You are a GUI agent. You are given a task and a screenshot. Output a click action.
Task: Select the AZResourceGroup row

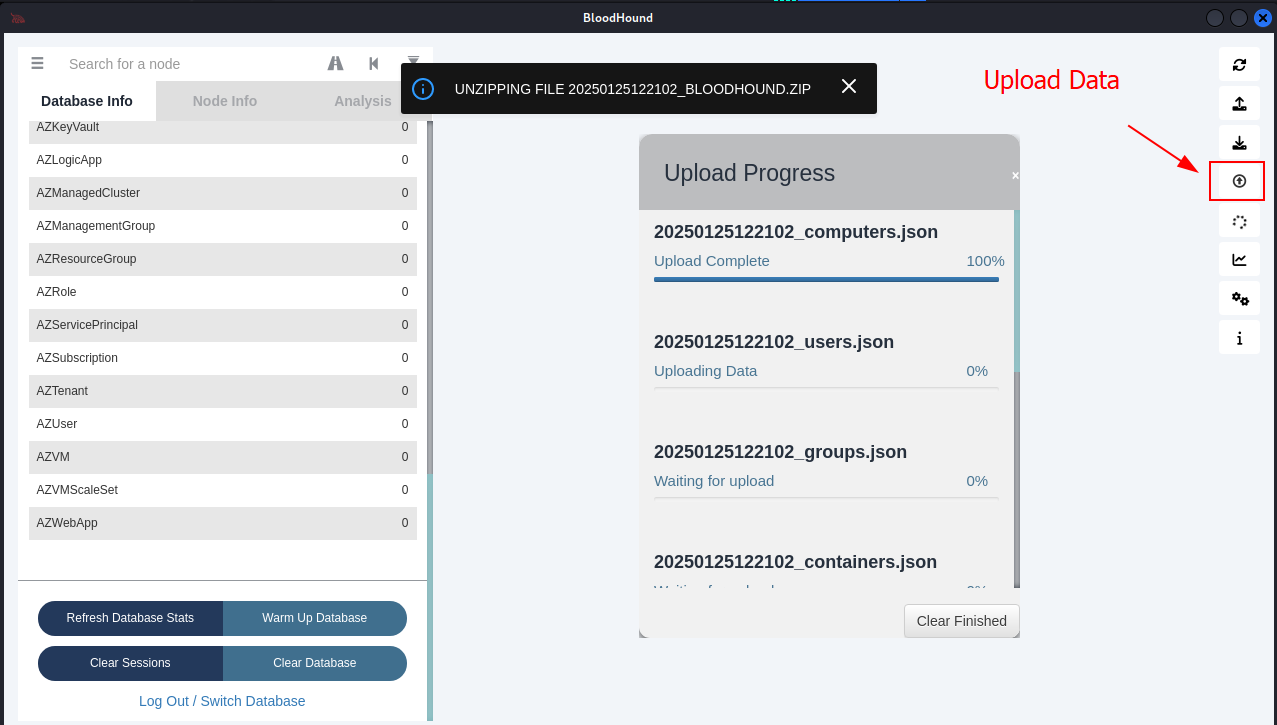click(223, 259)
